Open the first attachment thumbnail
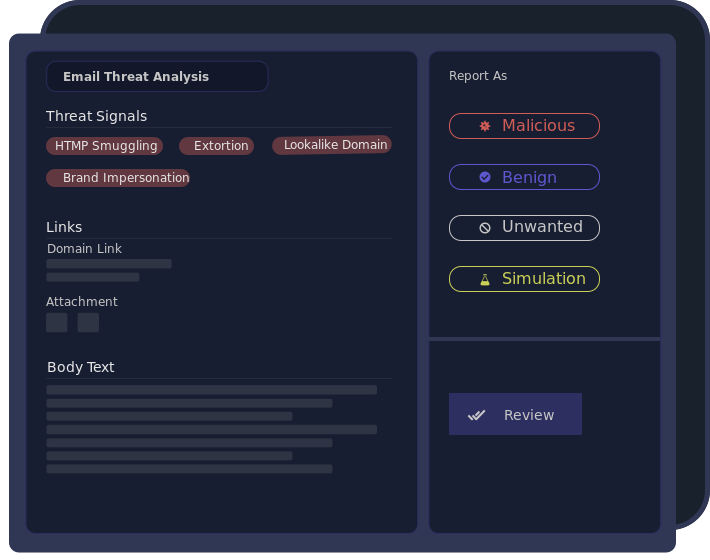The height and width of the screenshot is (560, 710). (x=57, y=322)
